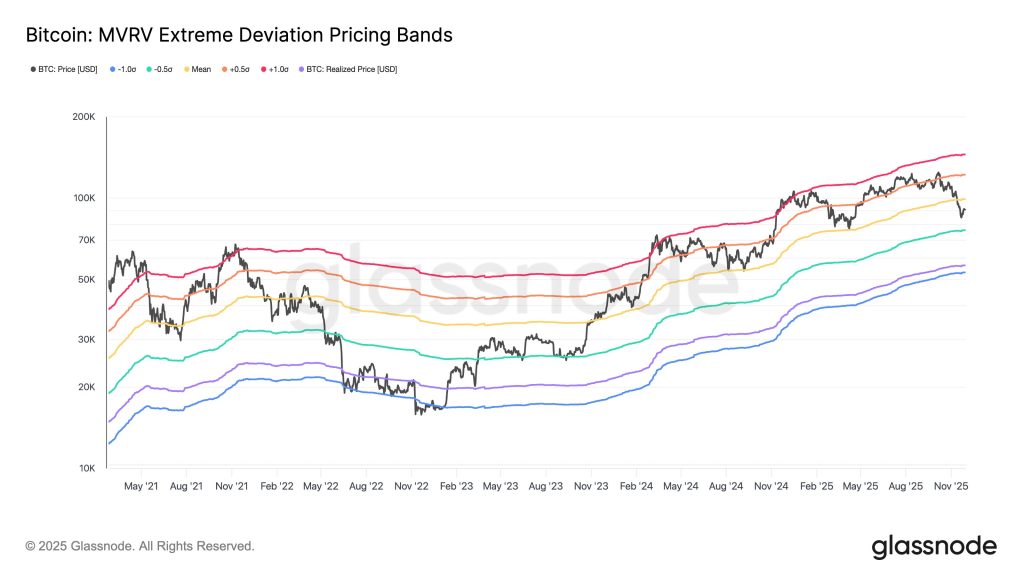Click the green -0.5σ legend dot
The width and height of the screenshot is (1024, 576).
coord(149,69)
